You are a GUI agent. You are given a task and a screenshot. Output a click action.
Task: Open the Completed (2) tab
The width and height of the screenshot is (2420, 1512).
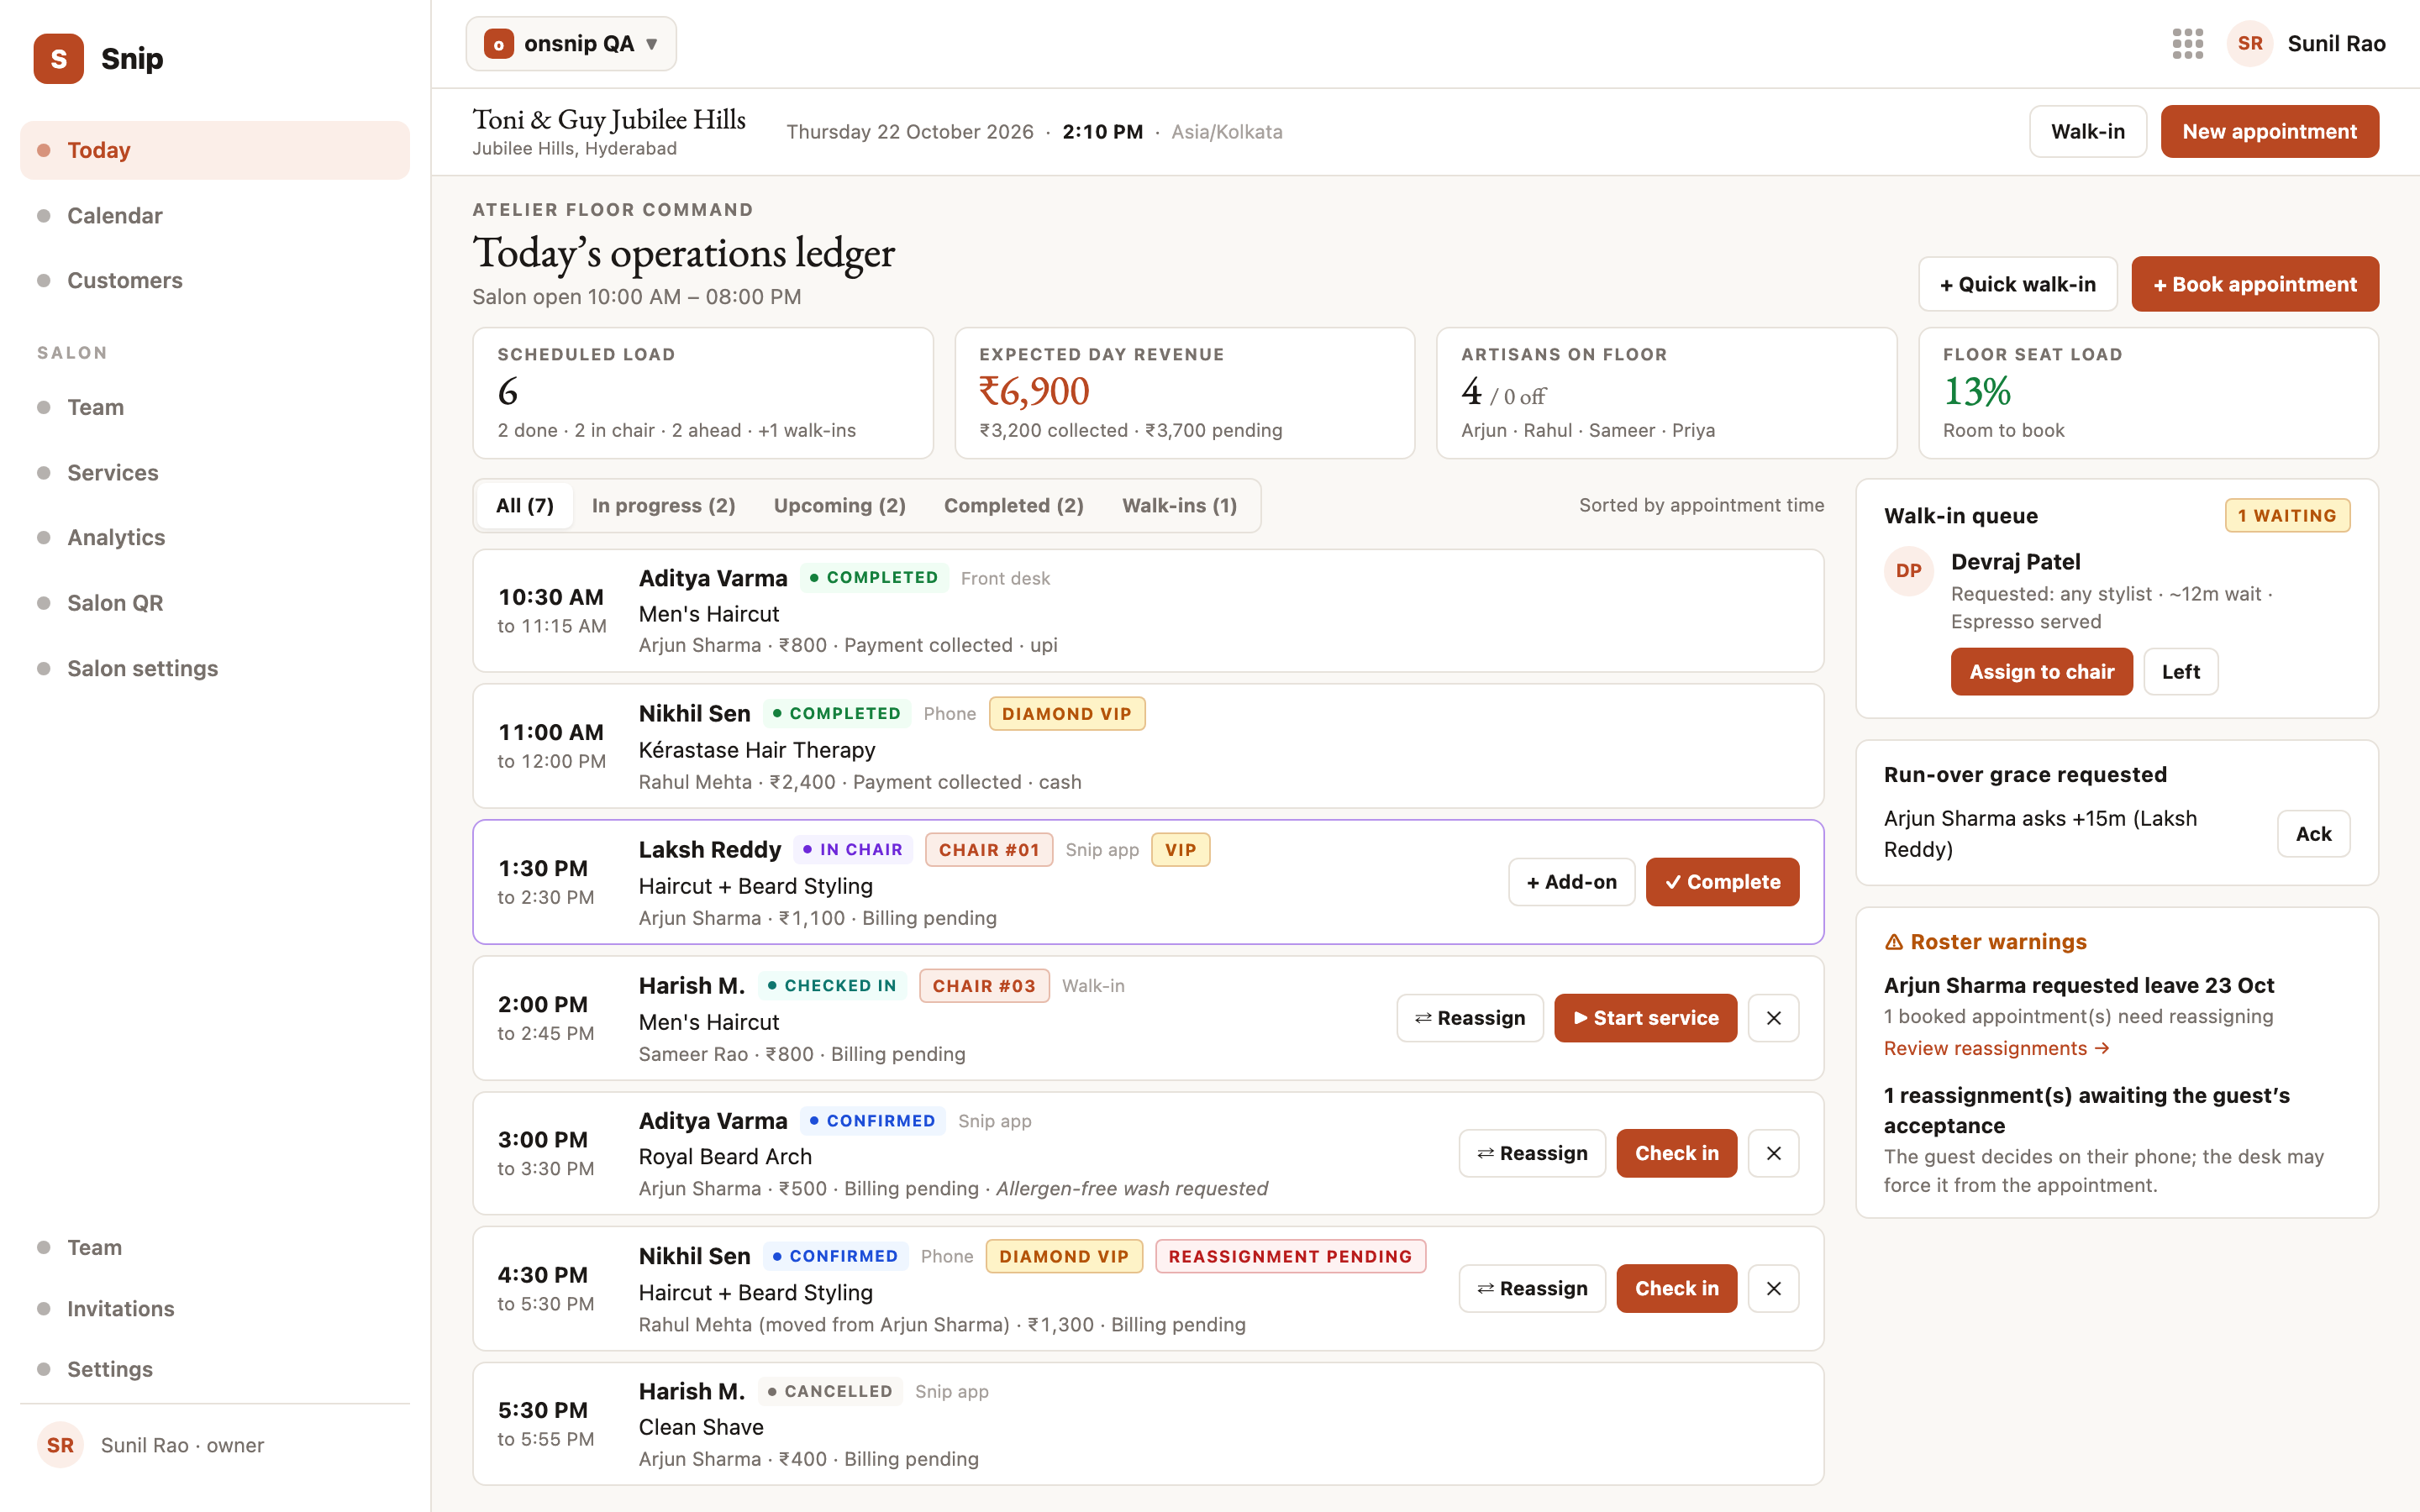point(1013,506)
